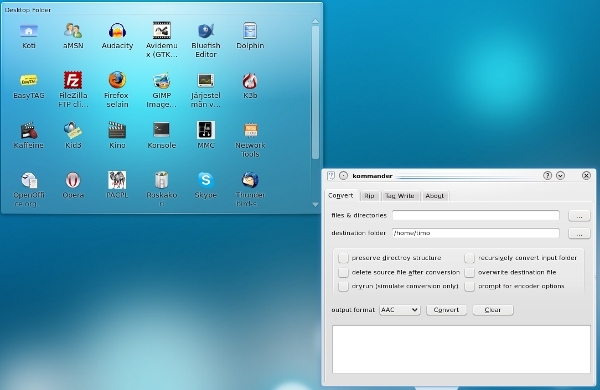This screenshot has width=600, height=390.
Task: Open the Järjestelmän valvonta system monitor icon
Action: [x=206, y=80]
